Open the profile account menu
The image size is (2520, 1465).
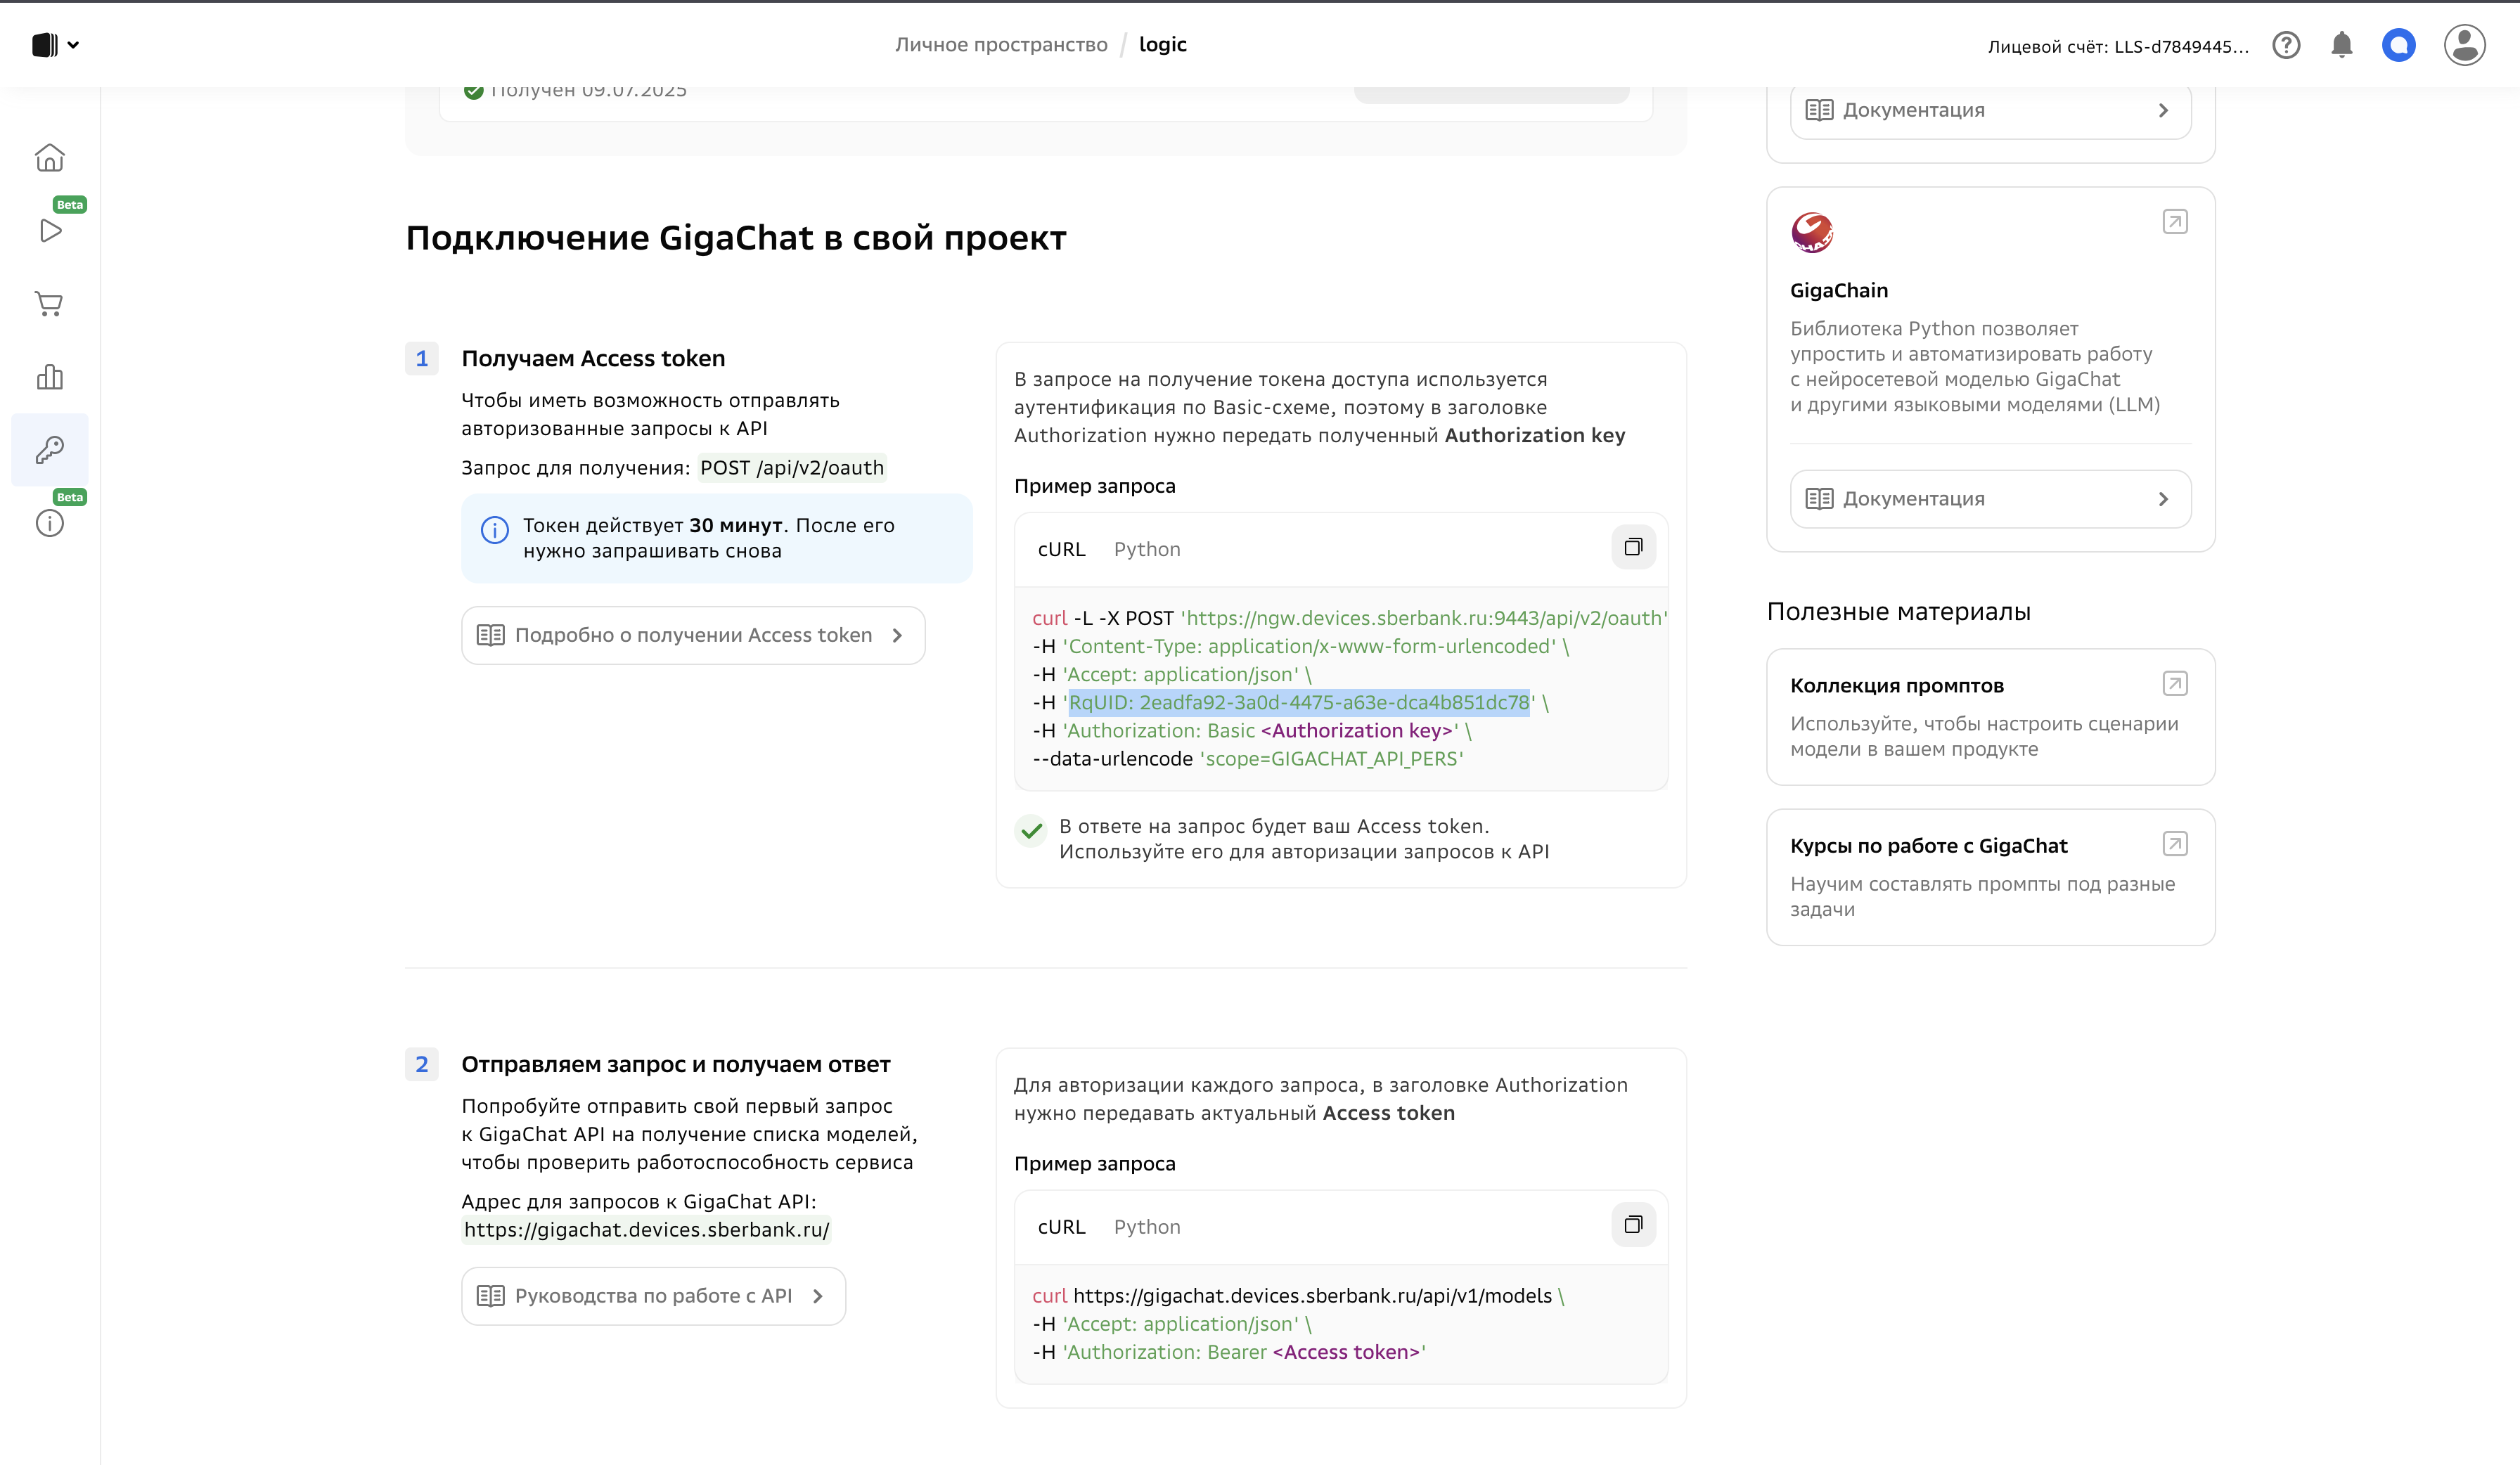click(2464, 45)
